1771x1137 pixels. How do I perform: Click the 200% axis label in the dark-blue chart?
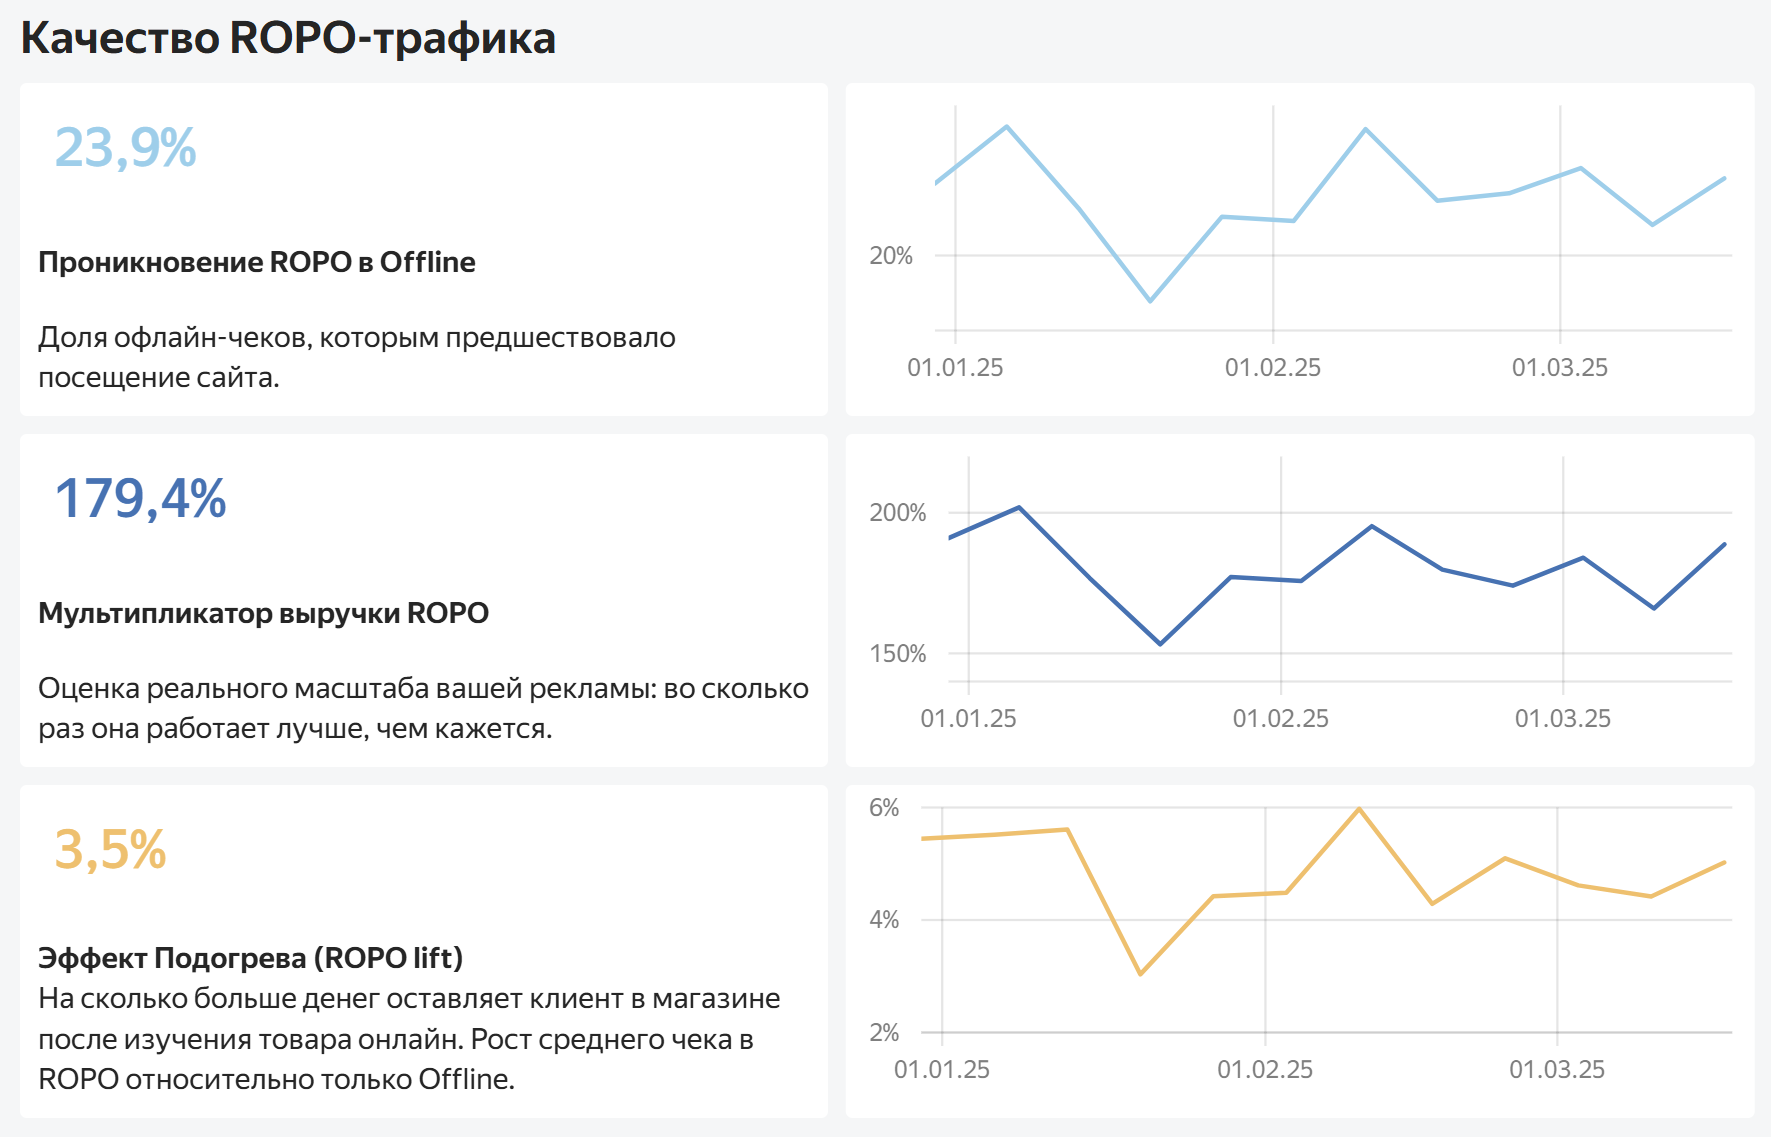898,513
